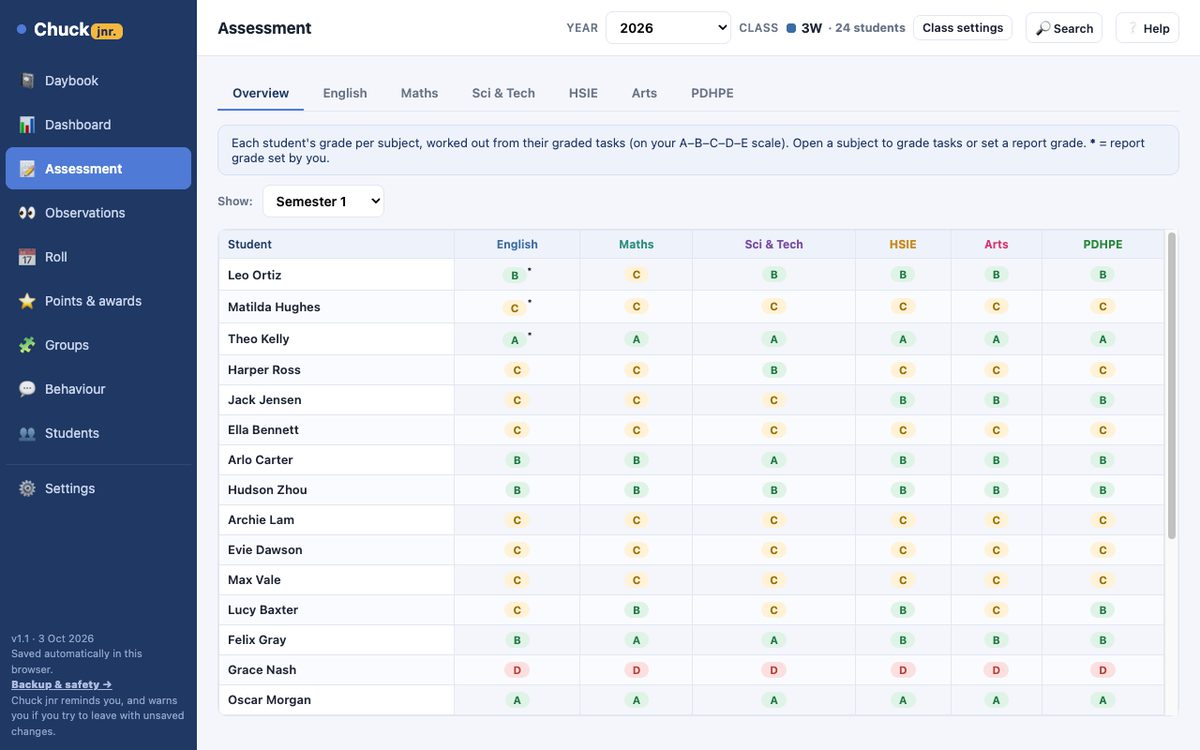Viewport: 1200px width, 750px height.
Task: Click Jack Jensen's HSIE B grade
Action: coord(903,400)
